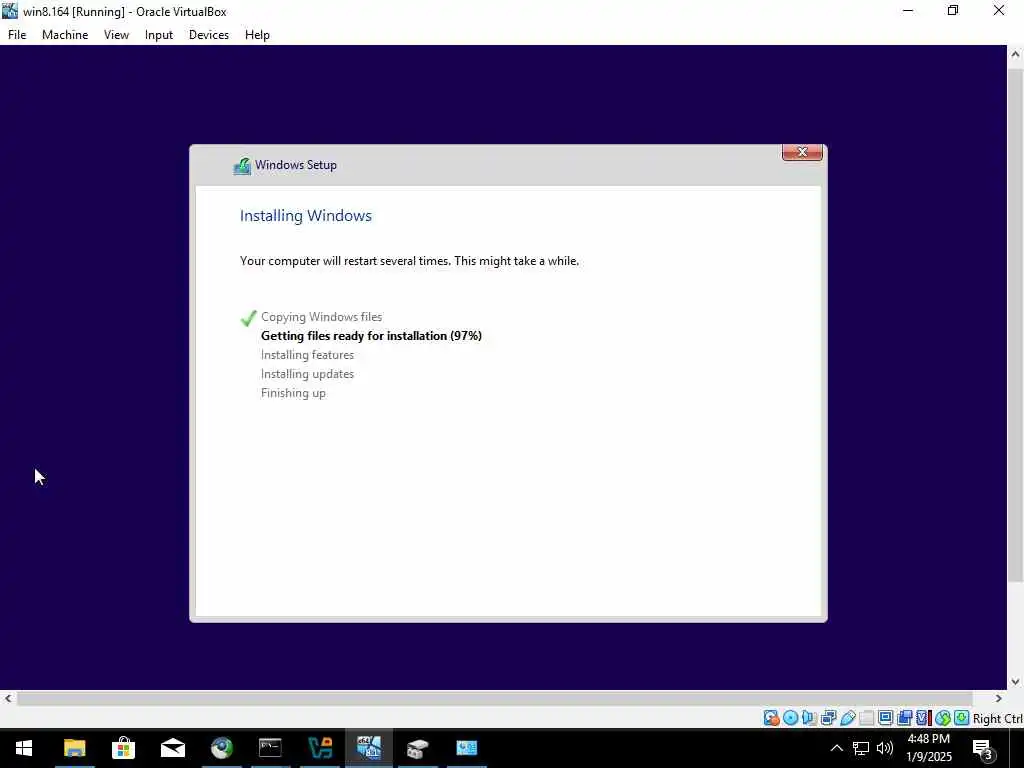Click the horizontal scrollbar left arrow
The image size is (1024, 768).
pos(8,698)
